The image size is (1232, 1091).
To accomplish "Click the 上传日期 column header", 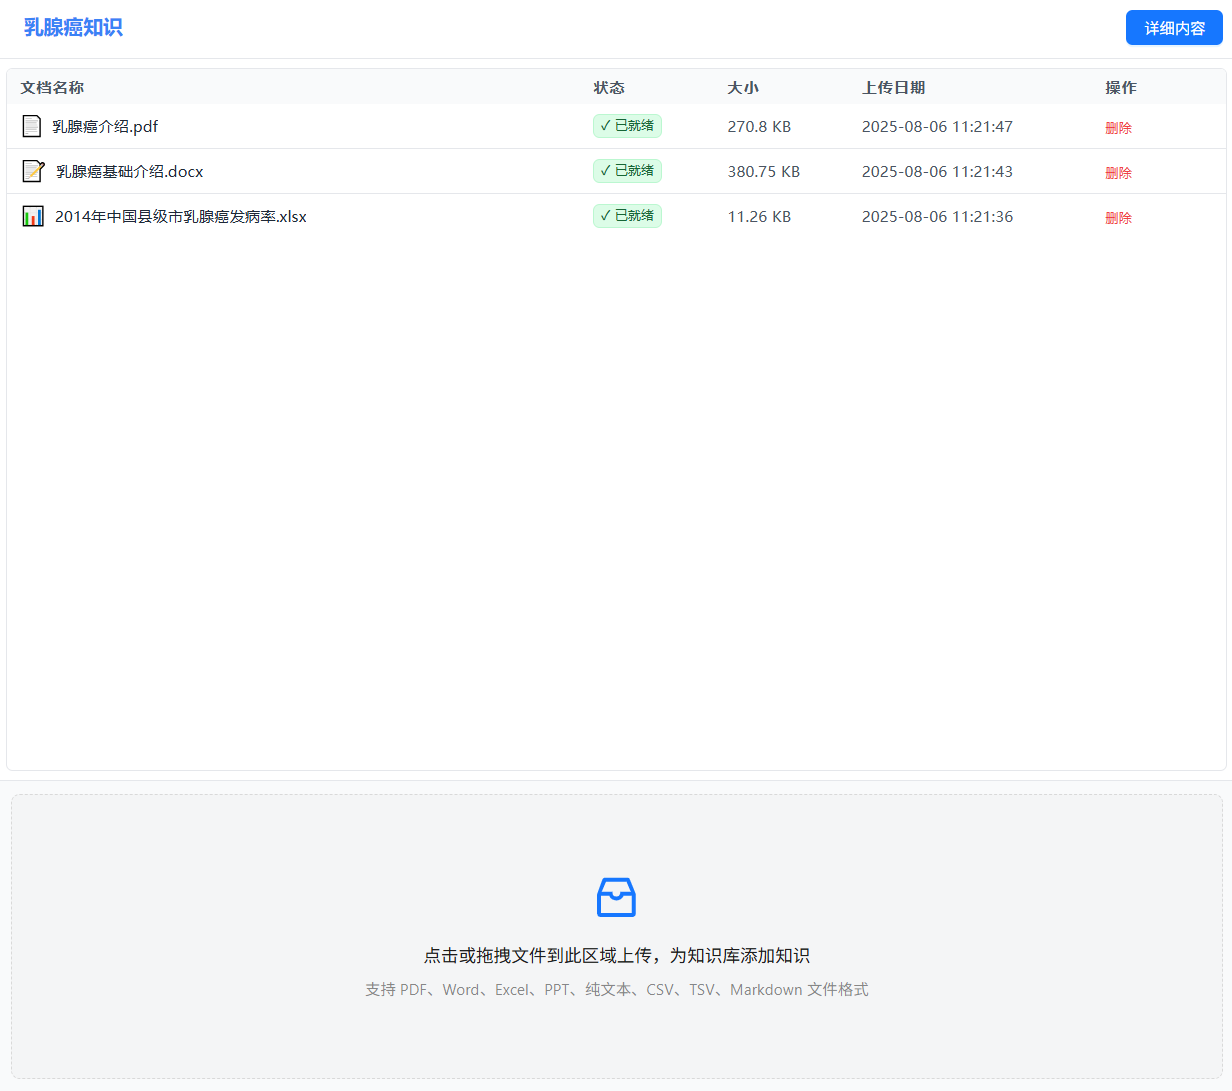I will 893,88.
